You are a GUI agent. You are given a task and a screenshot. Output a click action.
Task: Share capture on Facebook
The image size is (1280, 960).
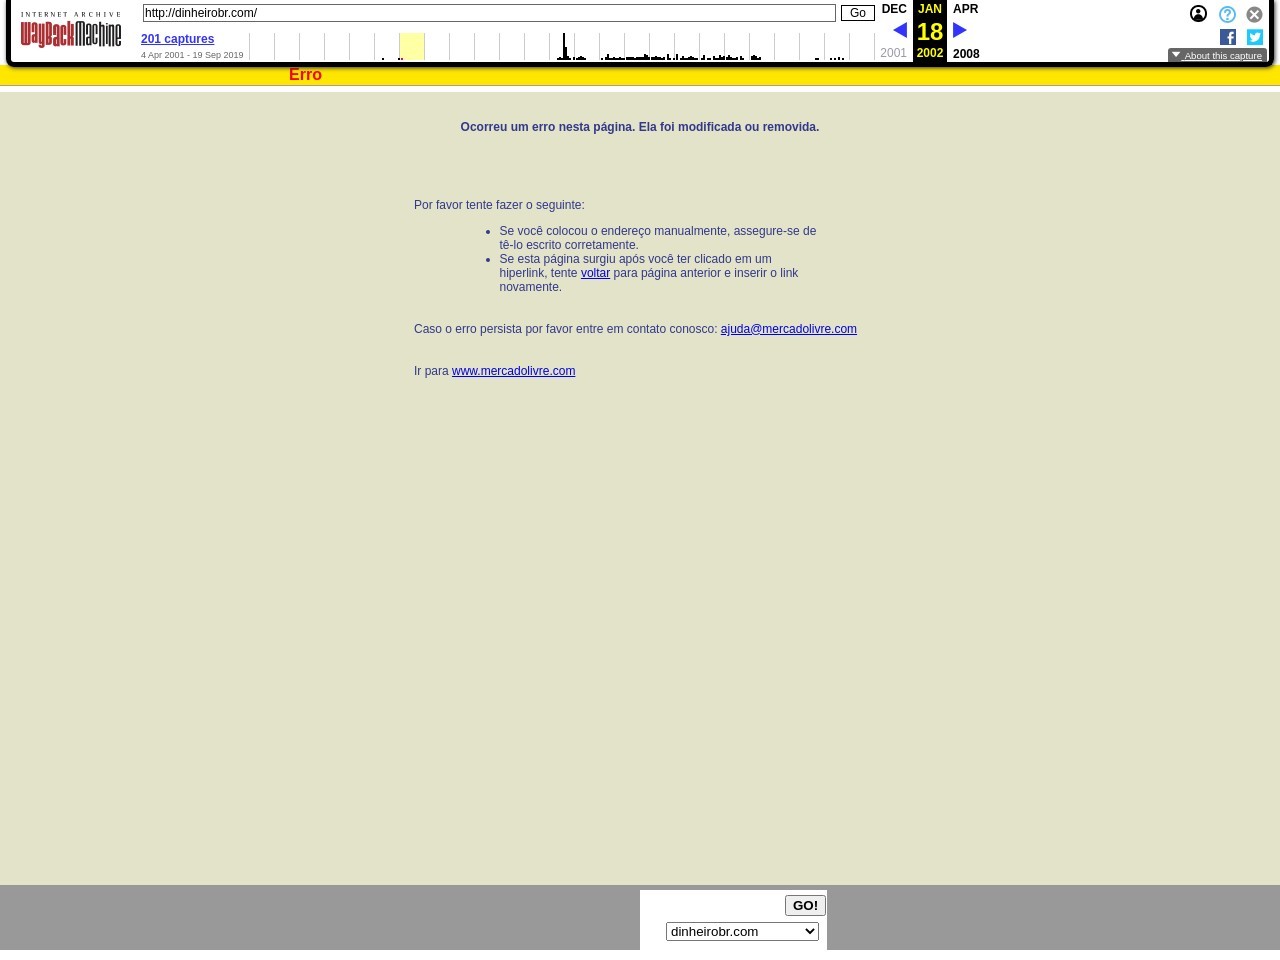point(1228,37)
